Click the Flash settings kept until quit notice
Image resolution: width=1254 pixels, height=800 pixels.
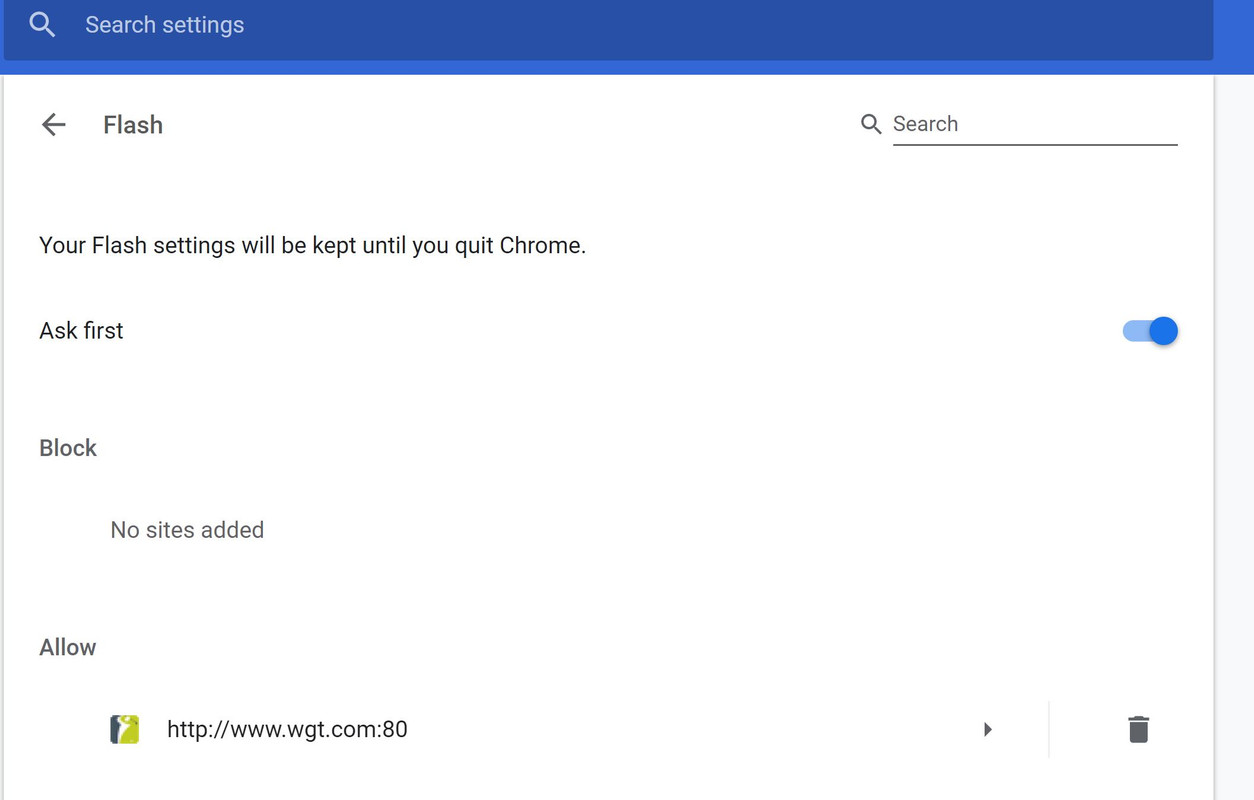point(312,245)
